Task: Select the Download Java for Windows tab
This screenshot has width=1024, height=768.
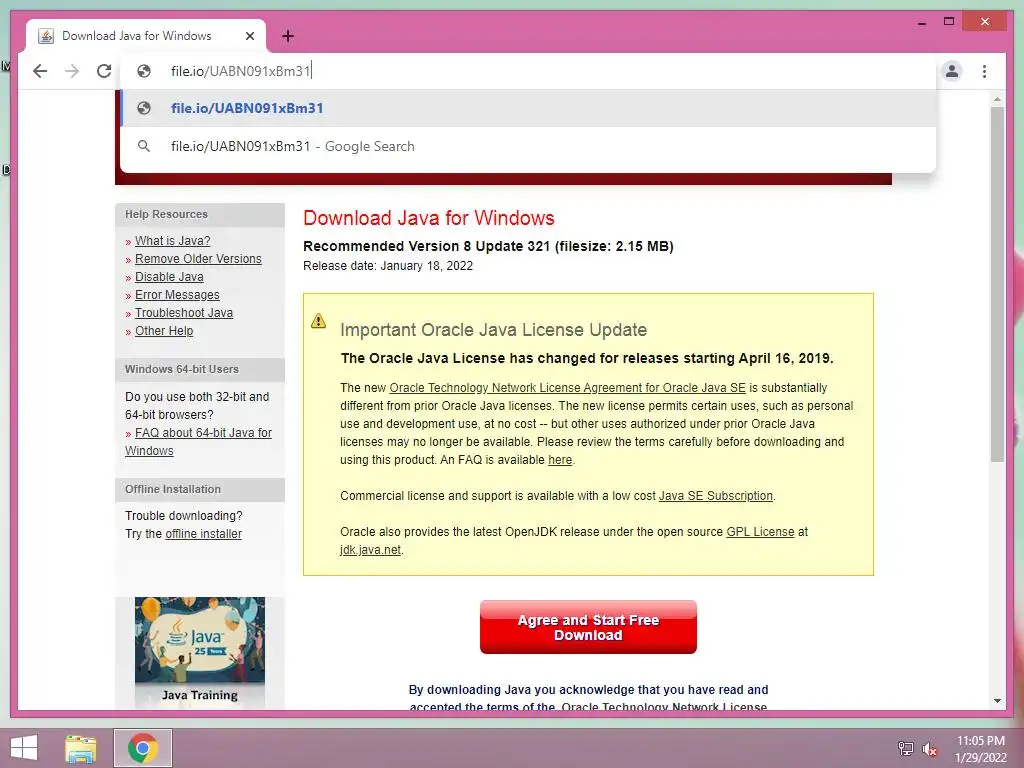Action: coord(146,36)
